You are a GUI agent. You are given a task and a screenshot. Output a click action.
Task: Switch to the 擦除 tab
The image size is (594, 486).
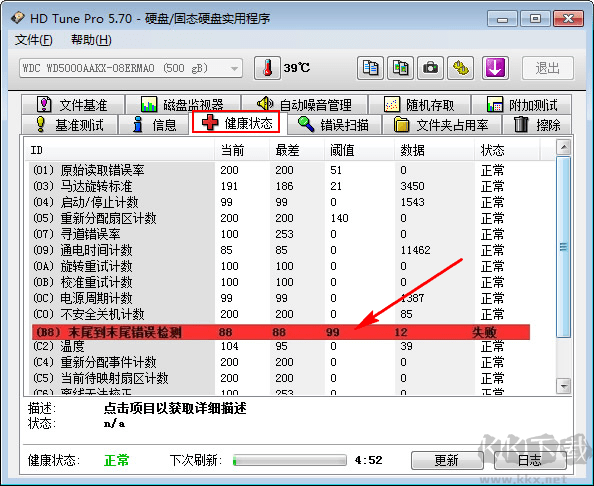[x=537, y=125]
